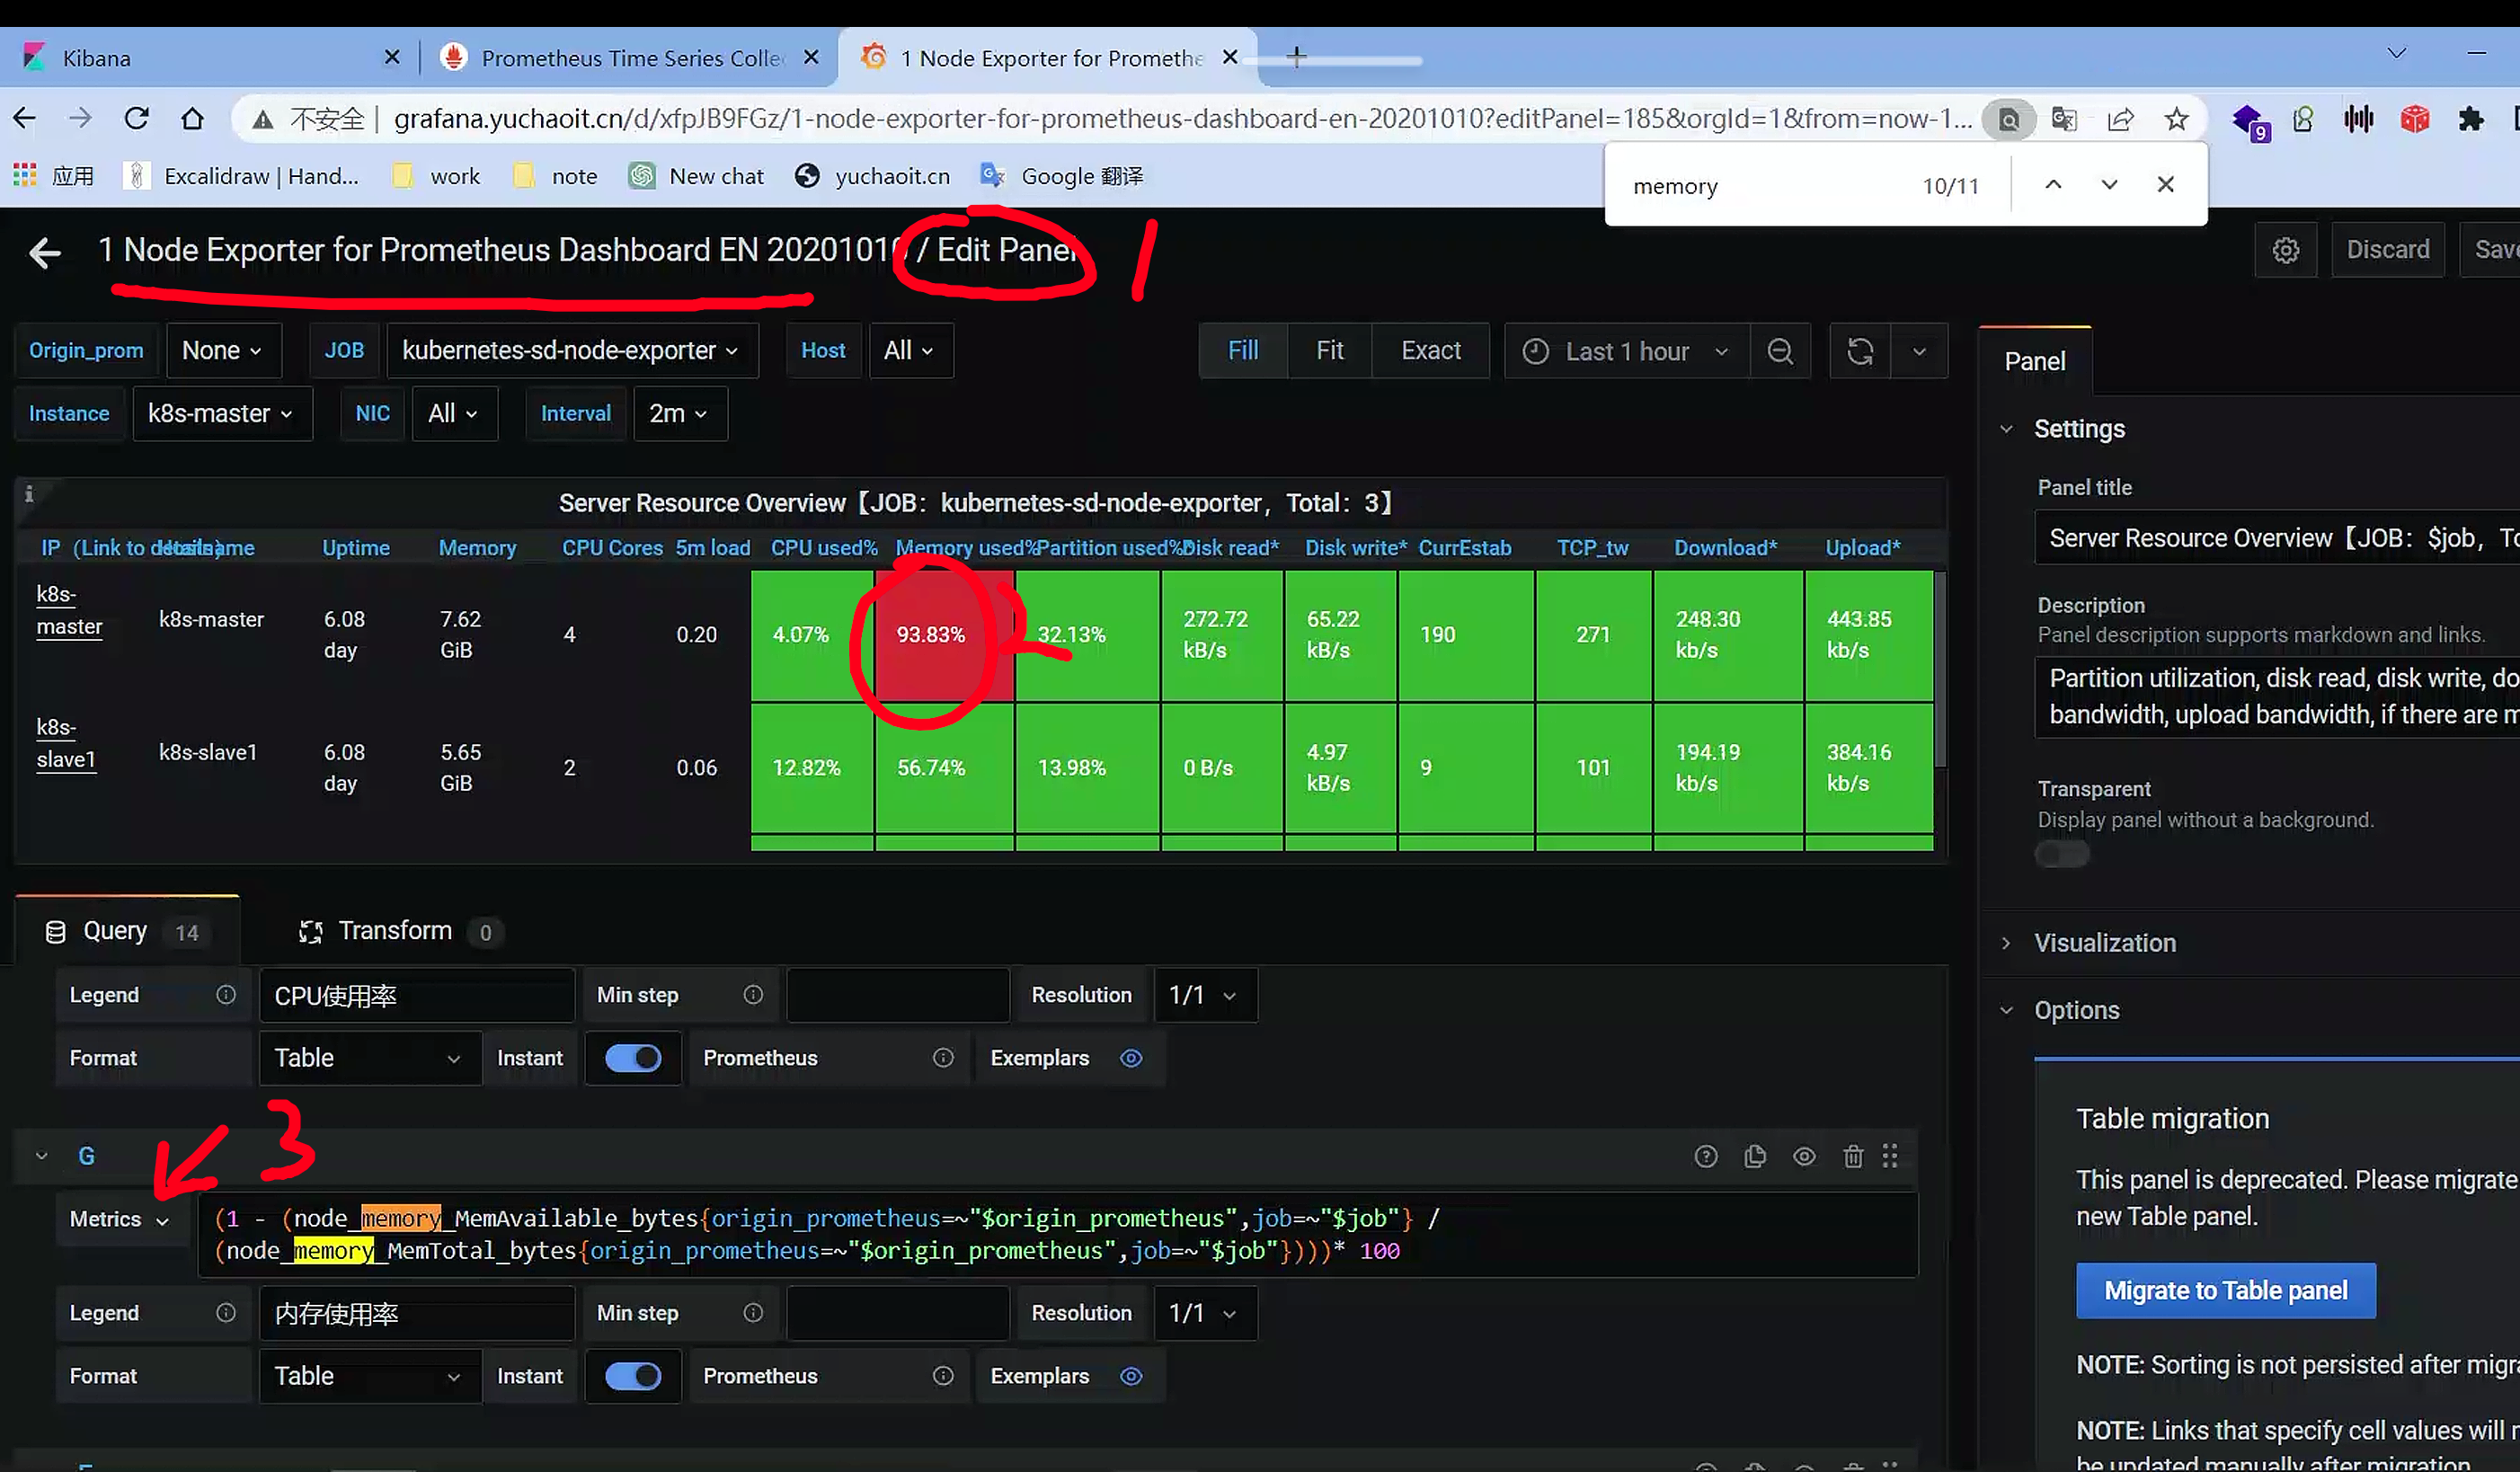Click the go back arrow beside dashboard title
This screenshot has height=1472, width=2520.
click(45, 252)
